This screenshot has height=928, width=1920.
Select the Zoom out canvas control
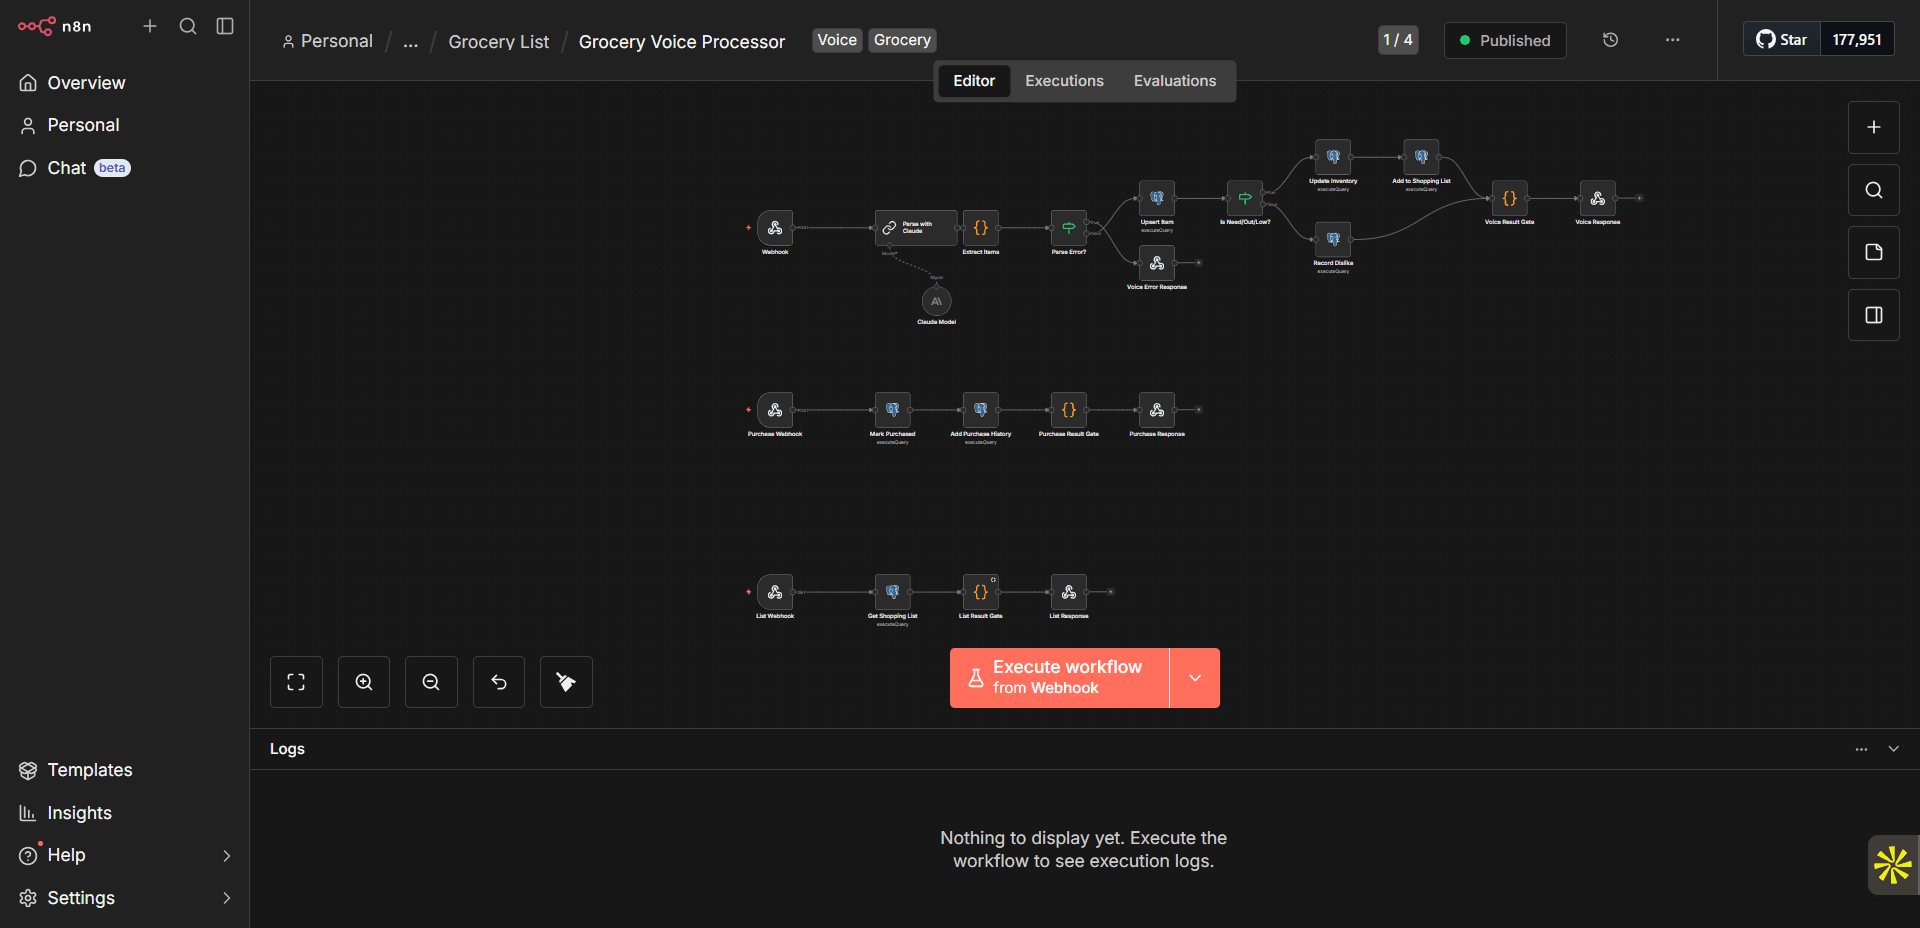430,681
